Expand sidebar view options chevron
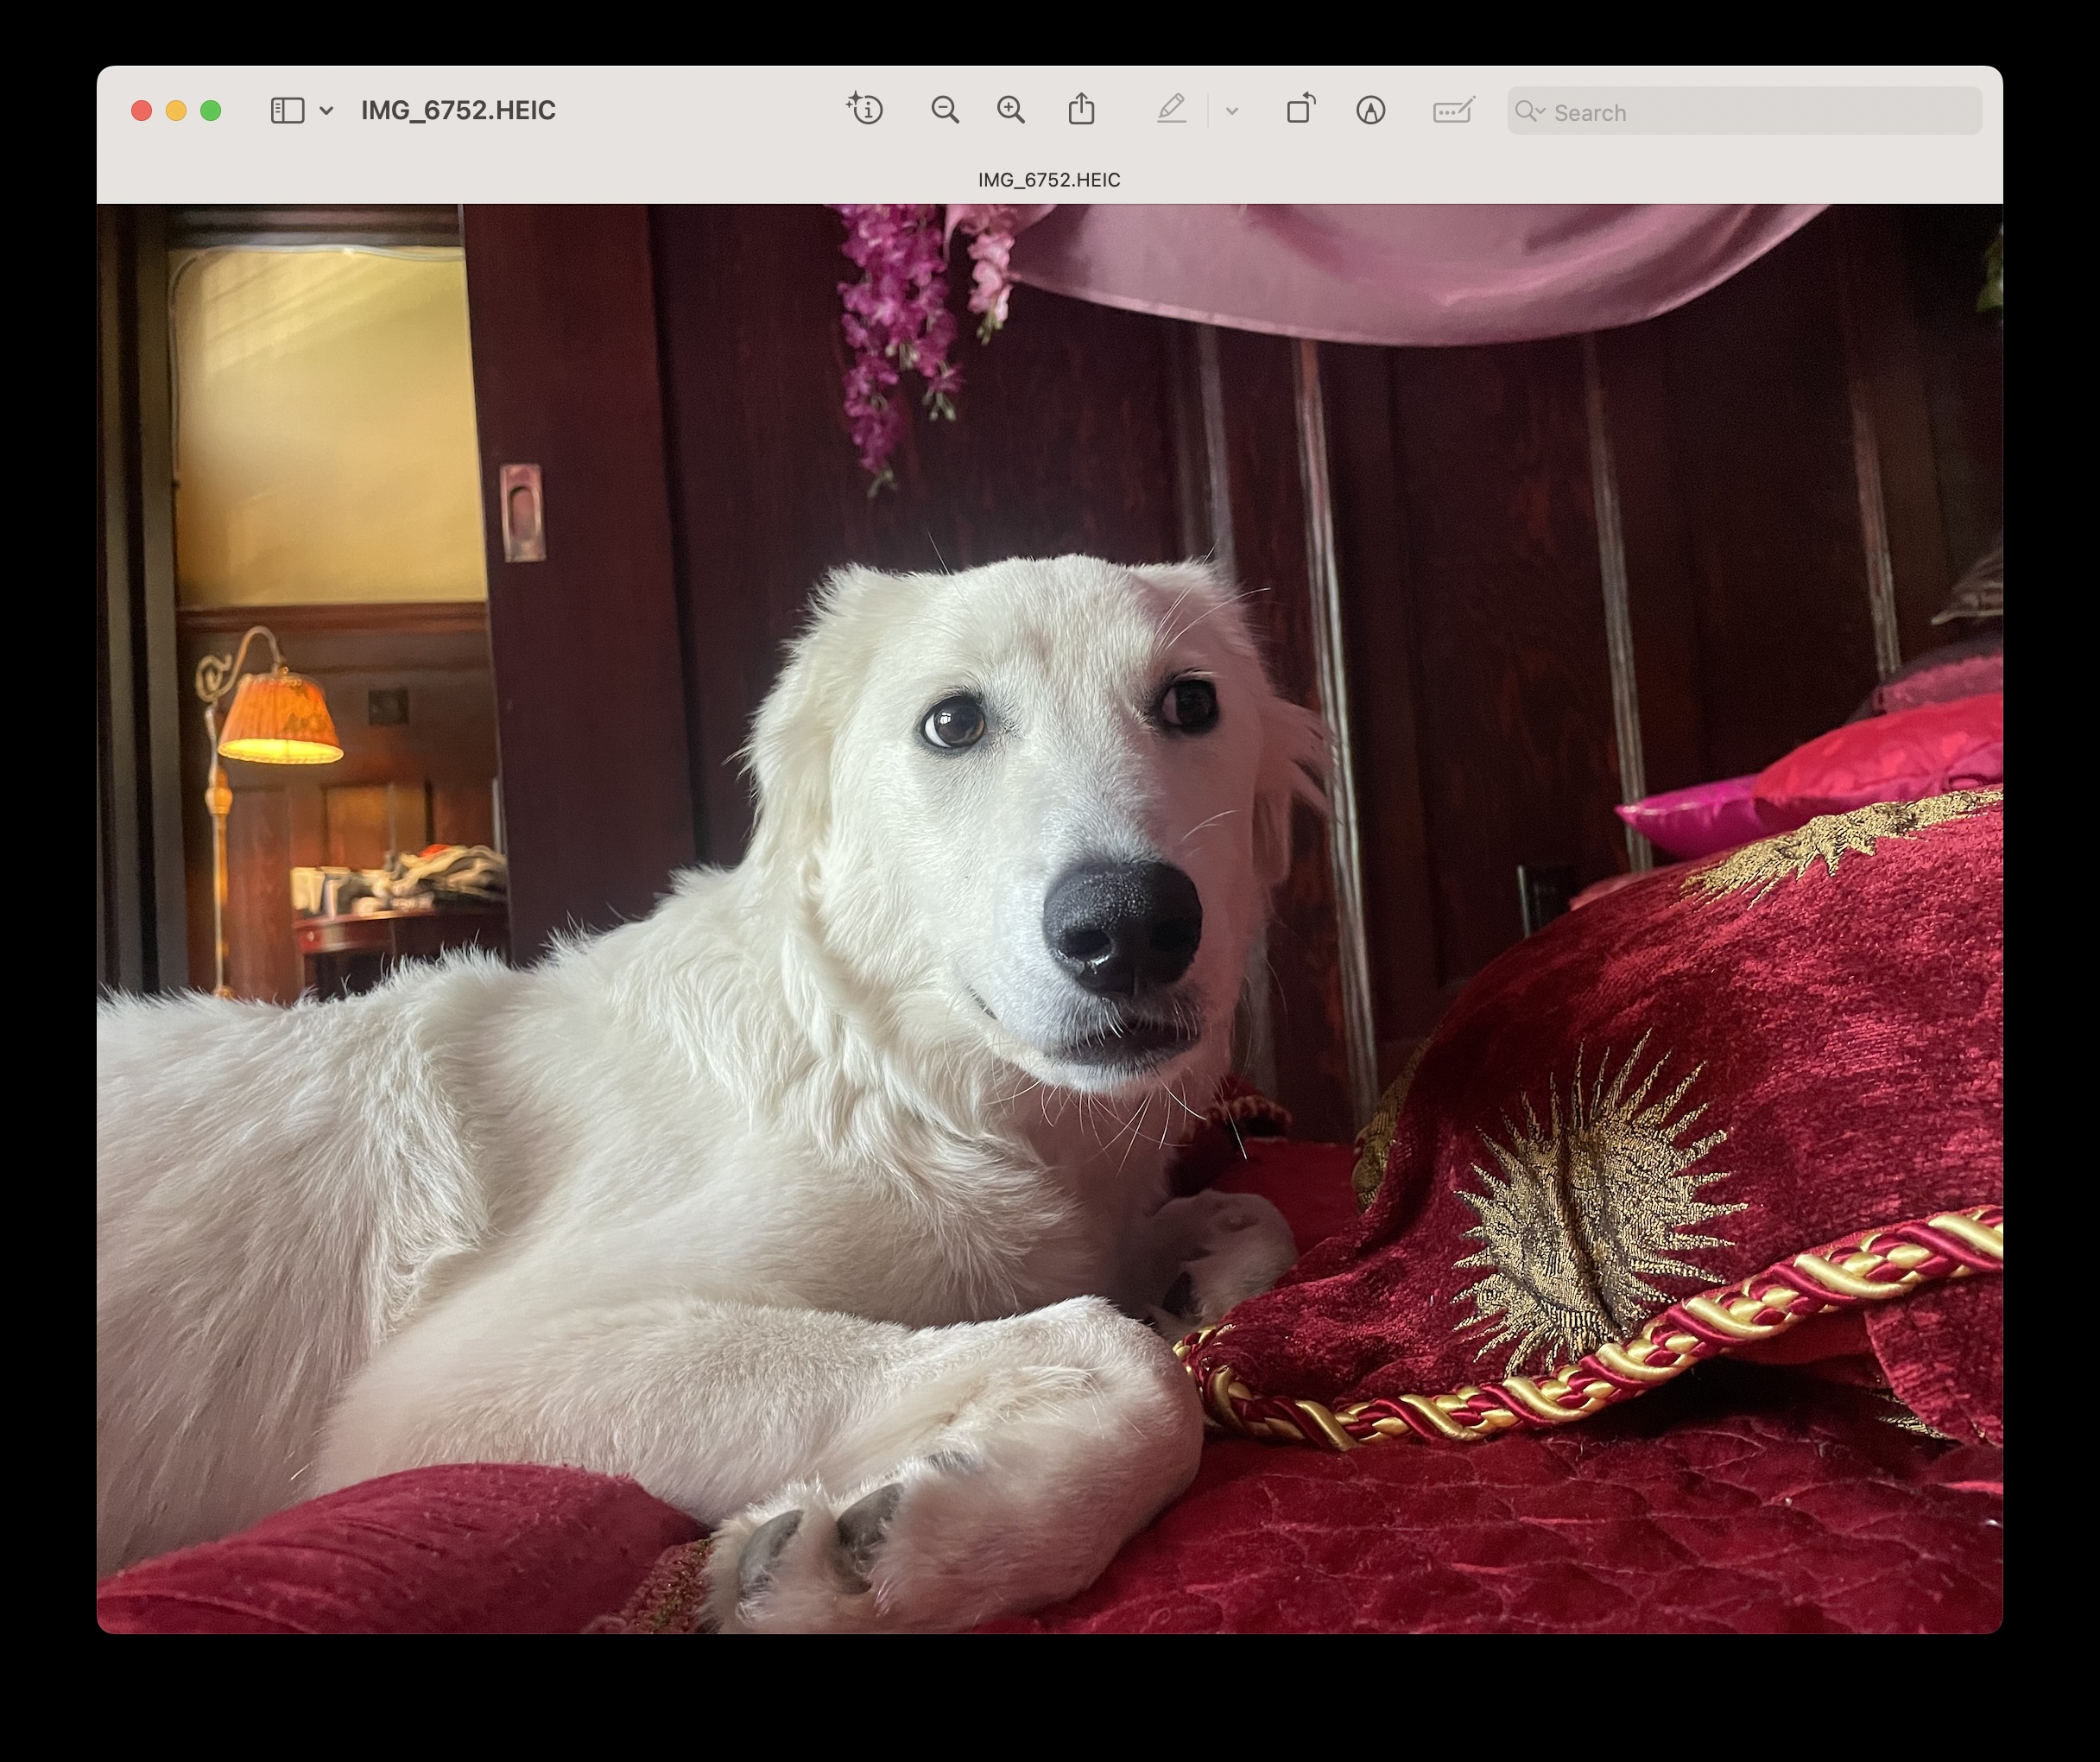The width and height of the screenshot is (2100, 1762). pos(326,111)
